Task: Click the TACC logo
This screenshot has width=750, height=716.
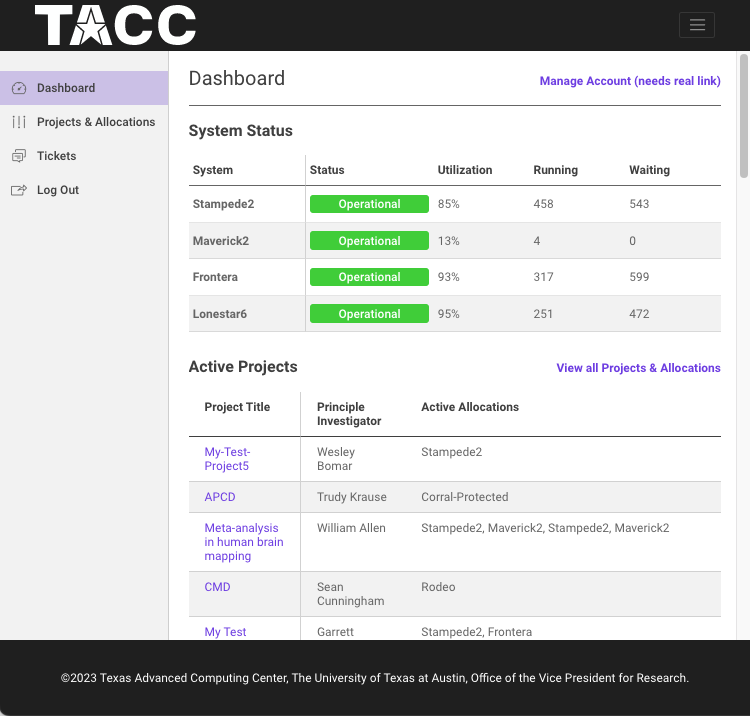Action: (115, 25)
